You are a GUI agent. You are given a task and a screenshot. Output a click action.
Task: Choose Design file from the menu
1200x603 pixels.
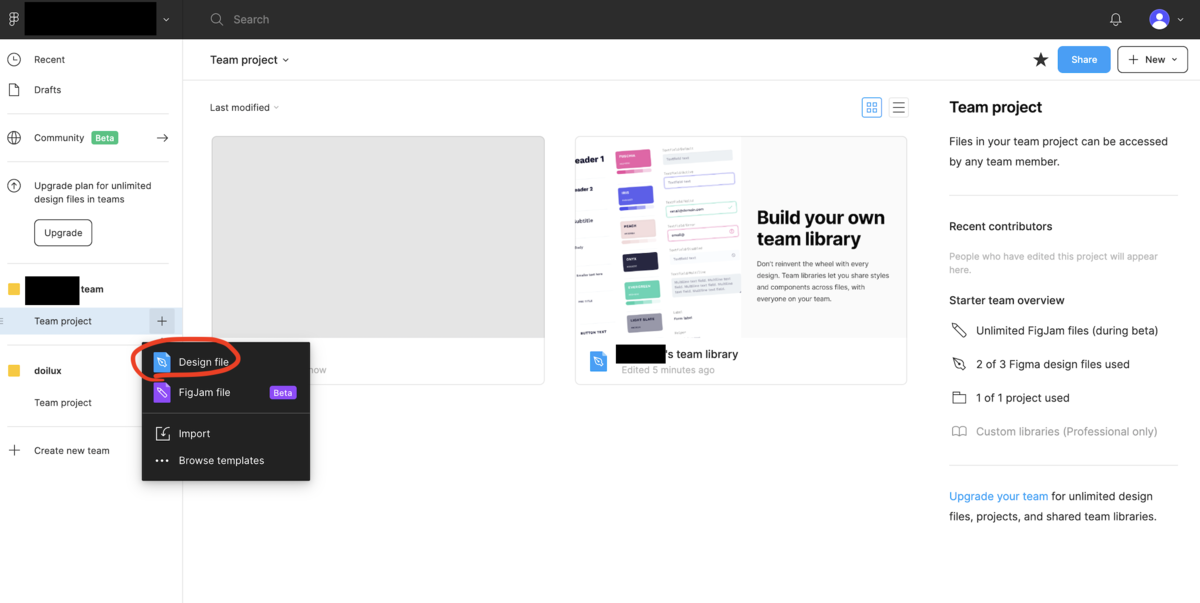click(x=226, y=362)
